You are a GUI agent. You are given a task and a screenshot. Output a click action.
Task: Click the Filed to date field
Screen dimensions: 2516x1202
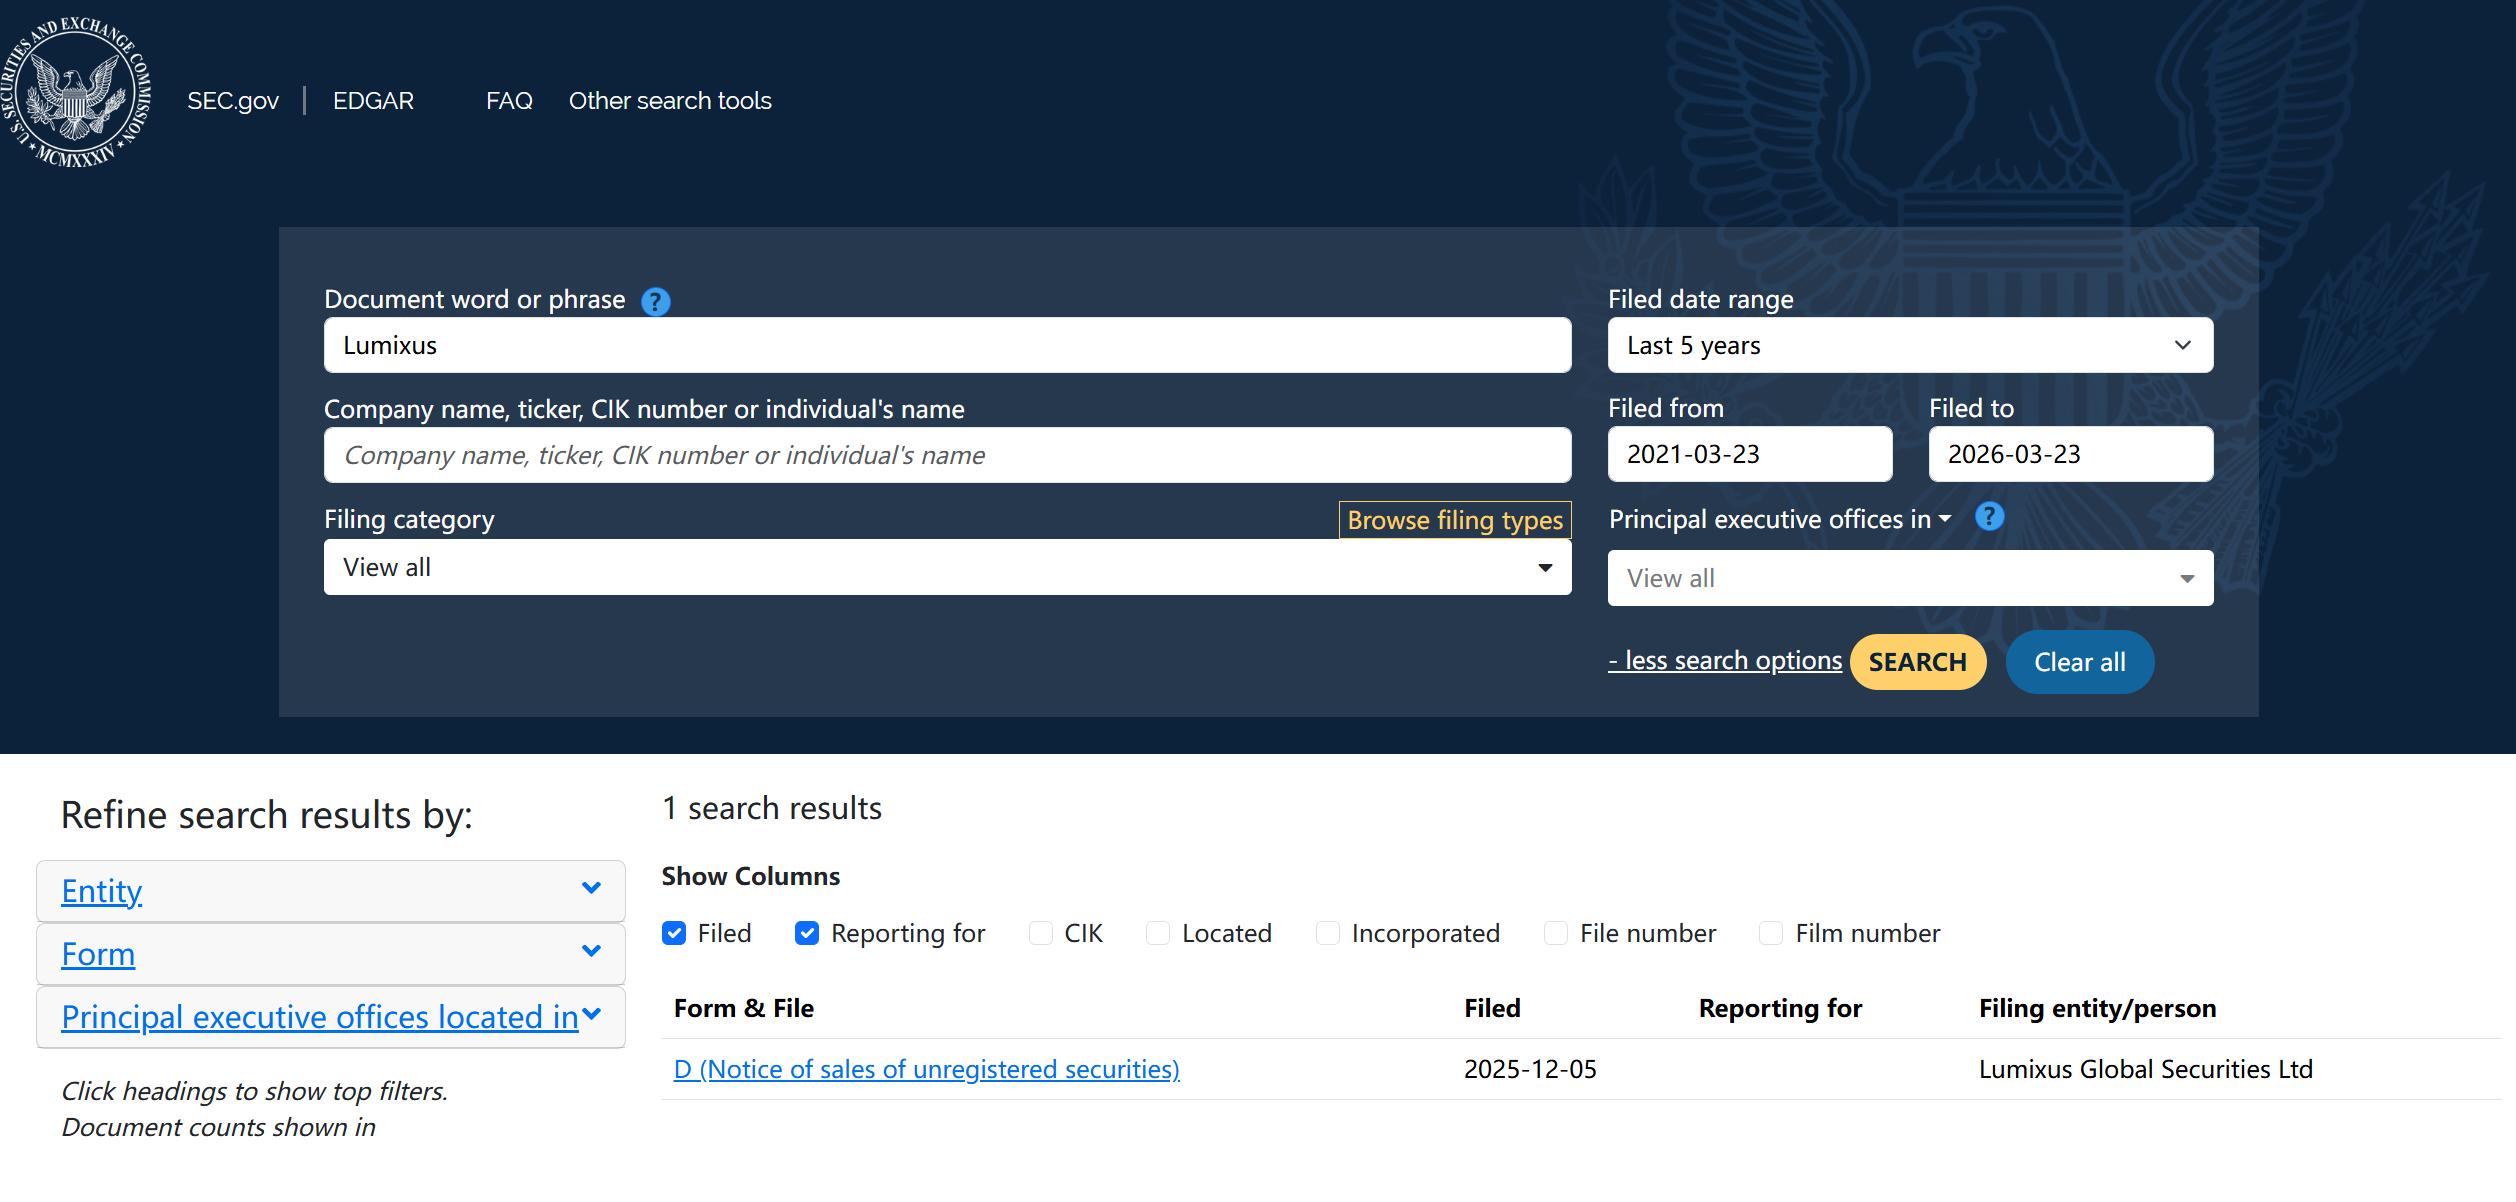coord(2071,454)
